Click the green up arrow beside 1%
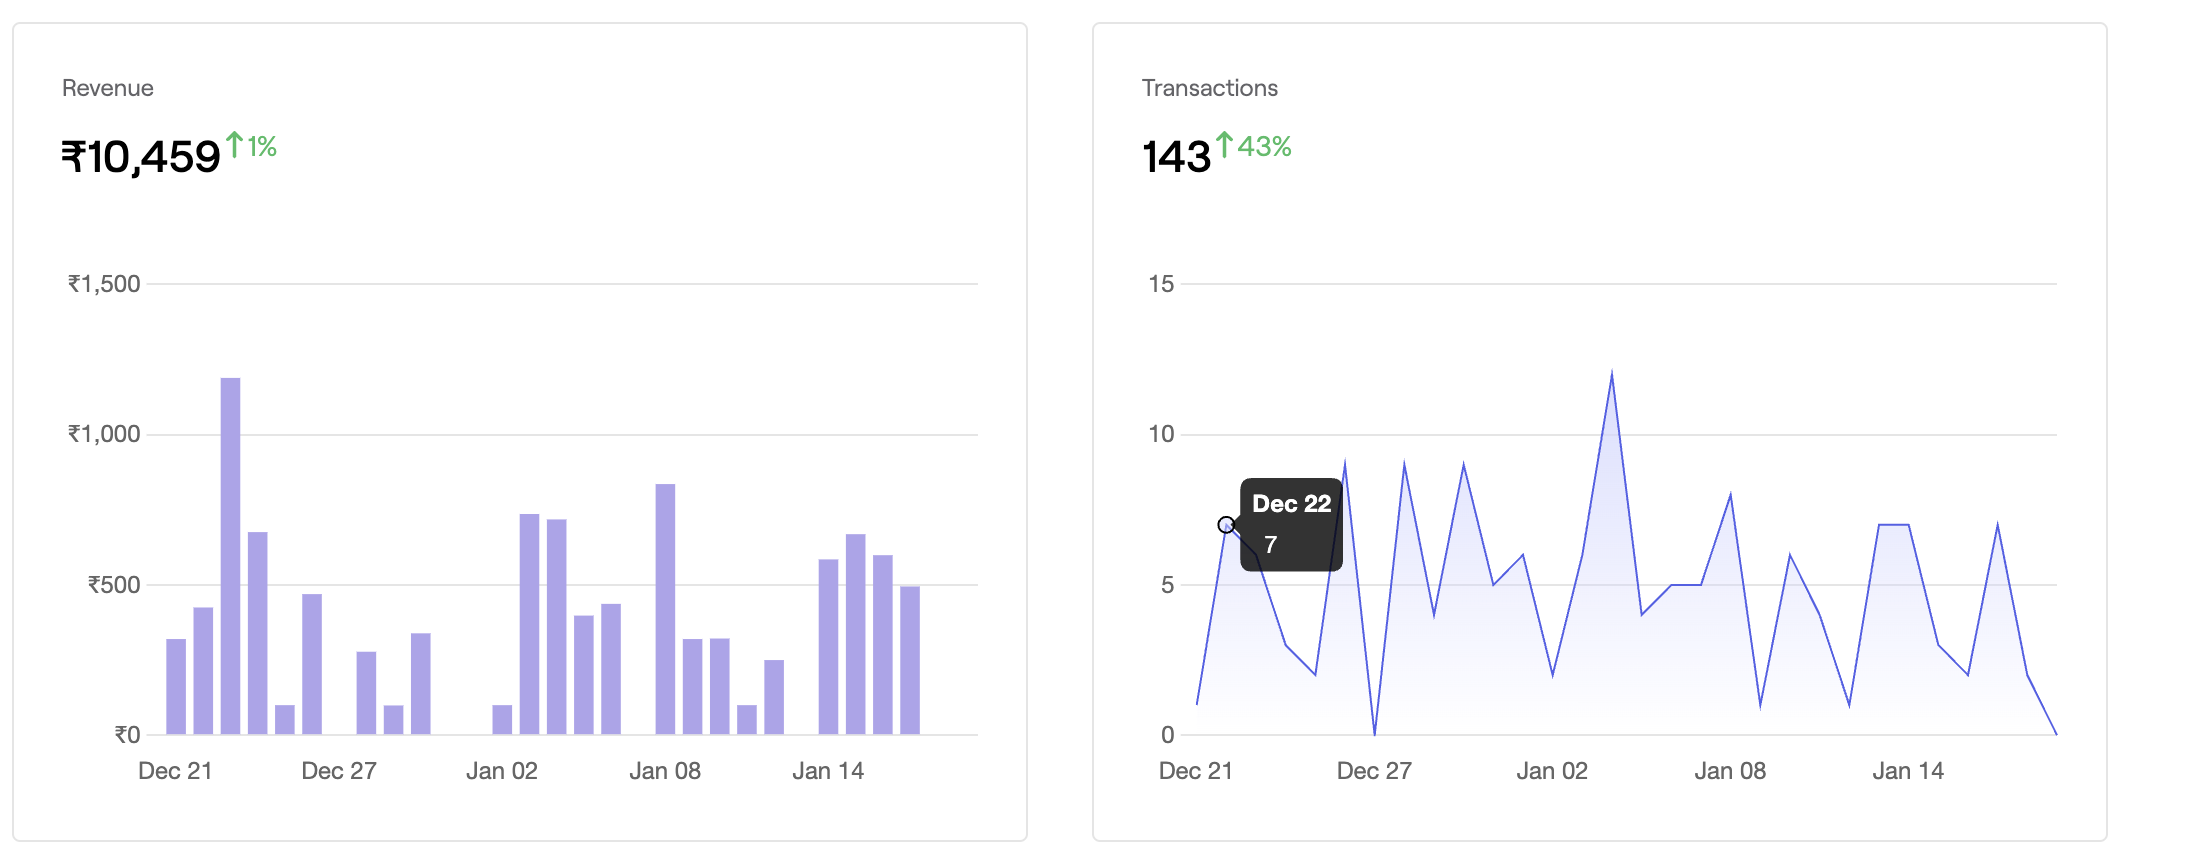 (234, 145)
